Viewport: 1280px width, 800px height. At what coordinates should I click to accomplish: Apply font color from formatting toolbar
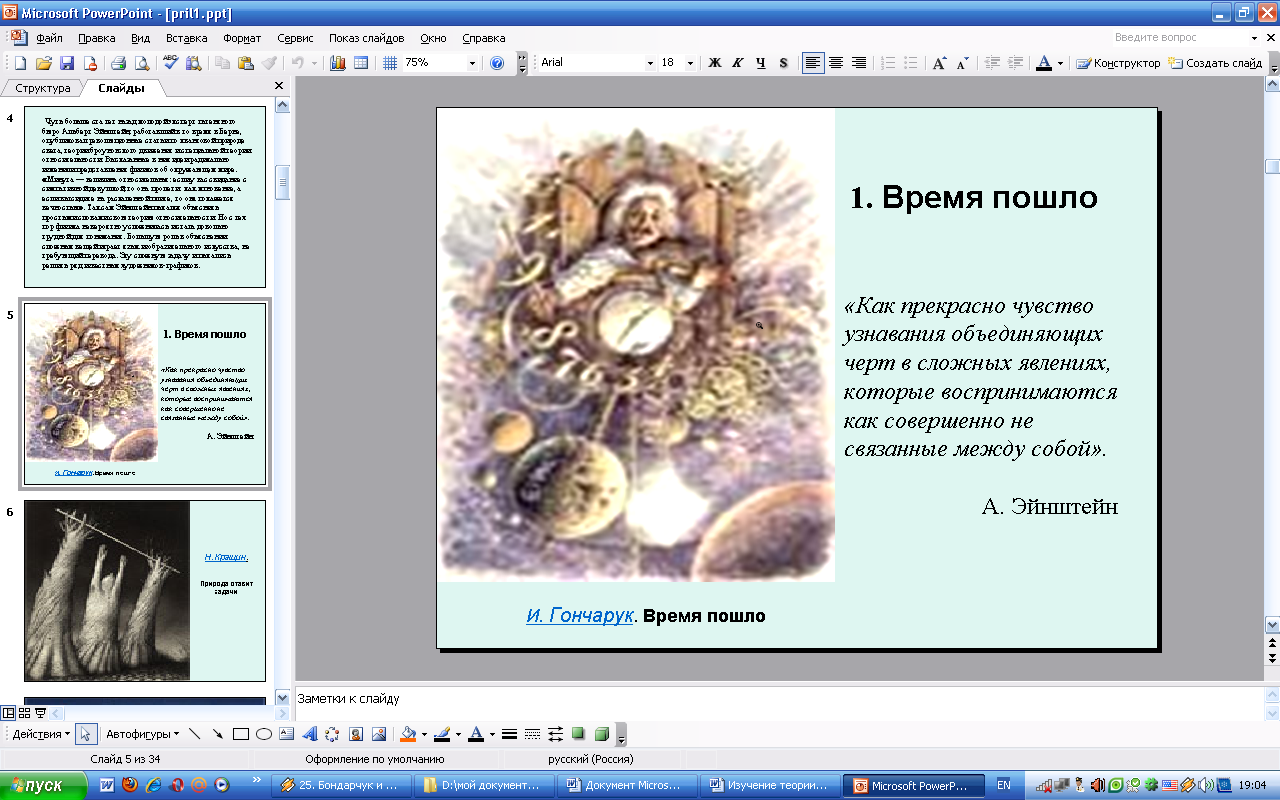pos(1044,63)
